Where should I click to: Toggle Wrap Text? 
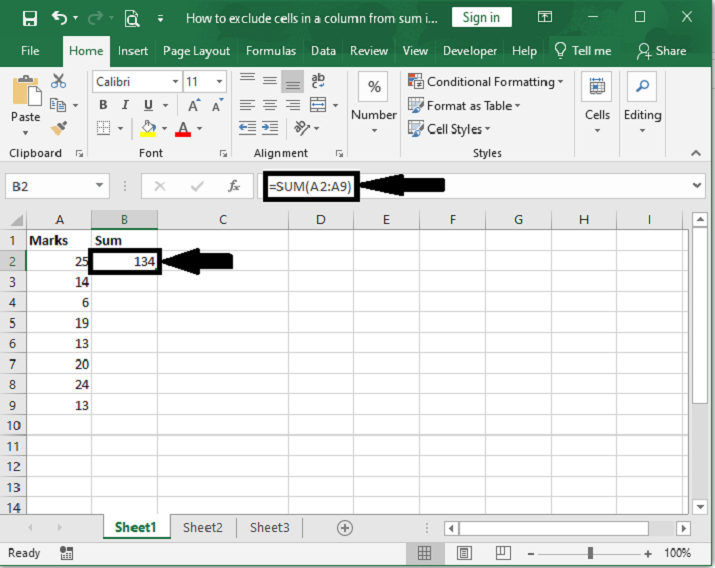pyautogui.click(x=318, y=81)
